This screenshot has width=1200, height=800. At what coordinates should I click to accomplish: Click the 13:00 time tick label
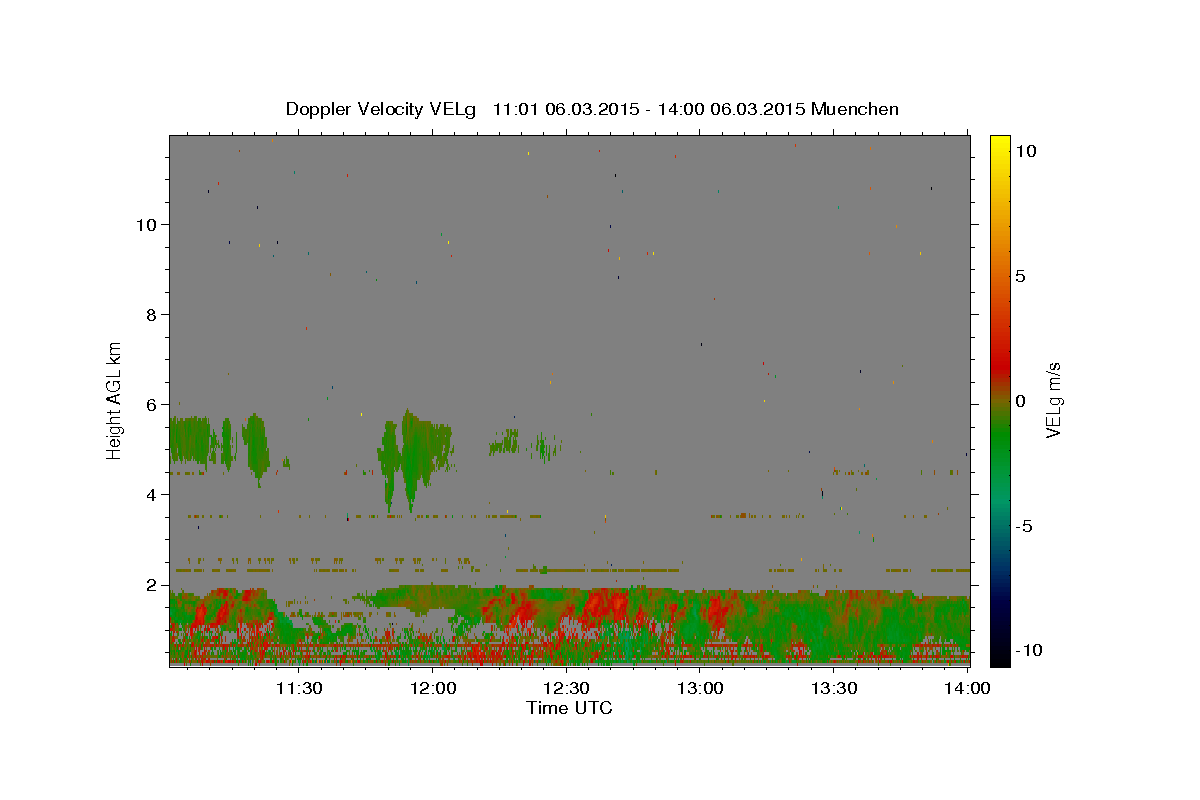(x=700, y=688)
